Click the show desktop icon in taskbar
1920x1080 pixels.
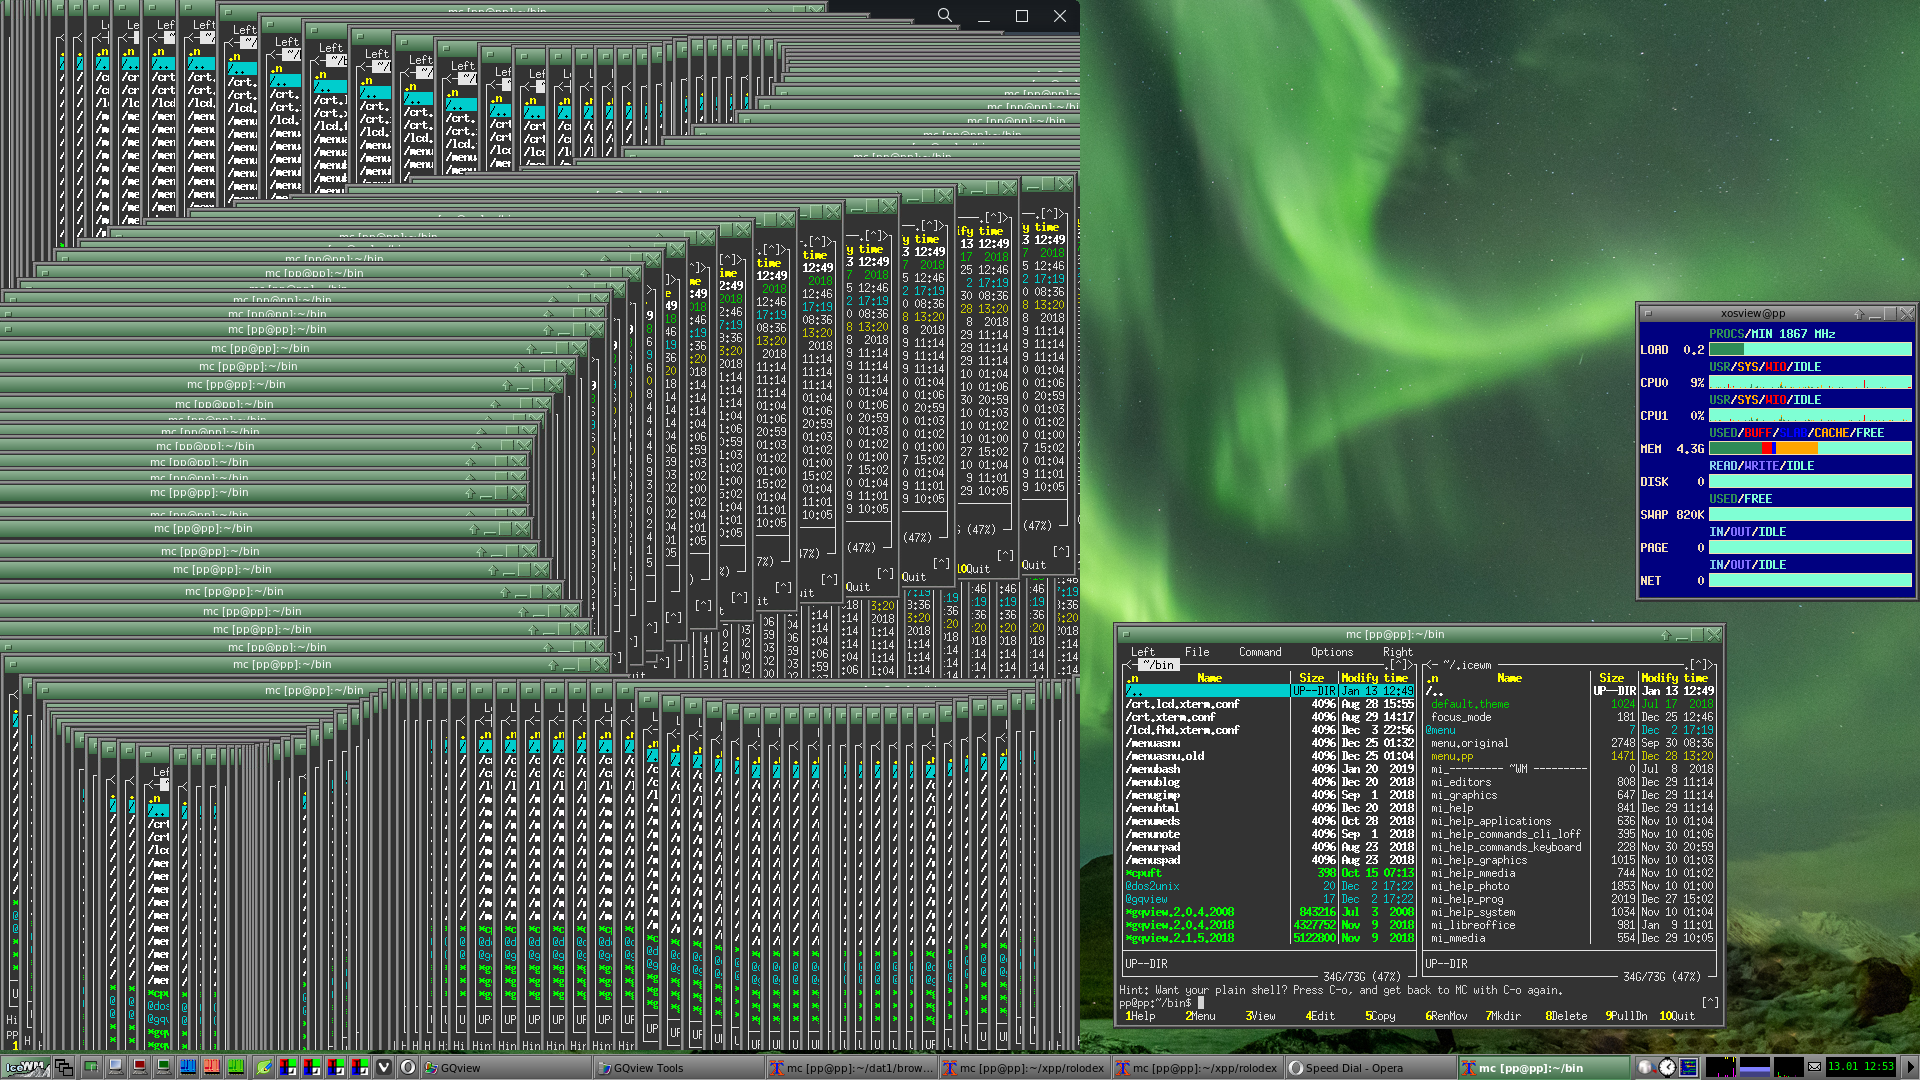91,1067
